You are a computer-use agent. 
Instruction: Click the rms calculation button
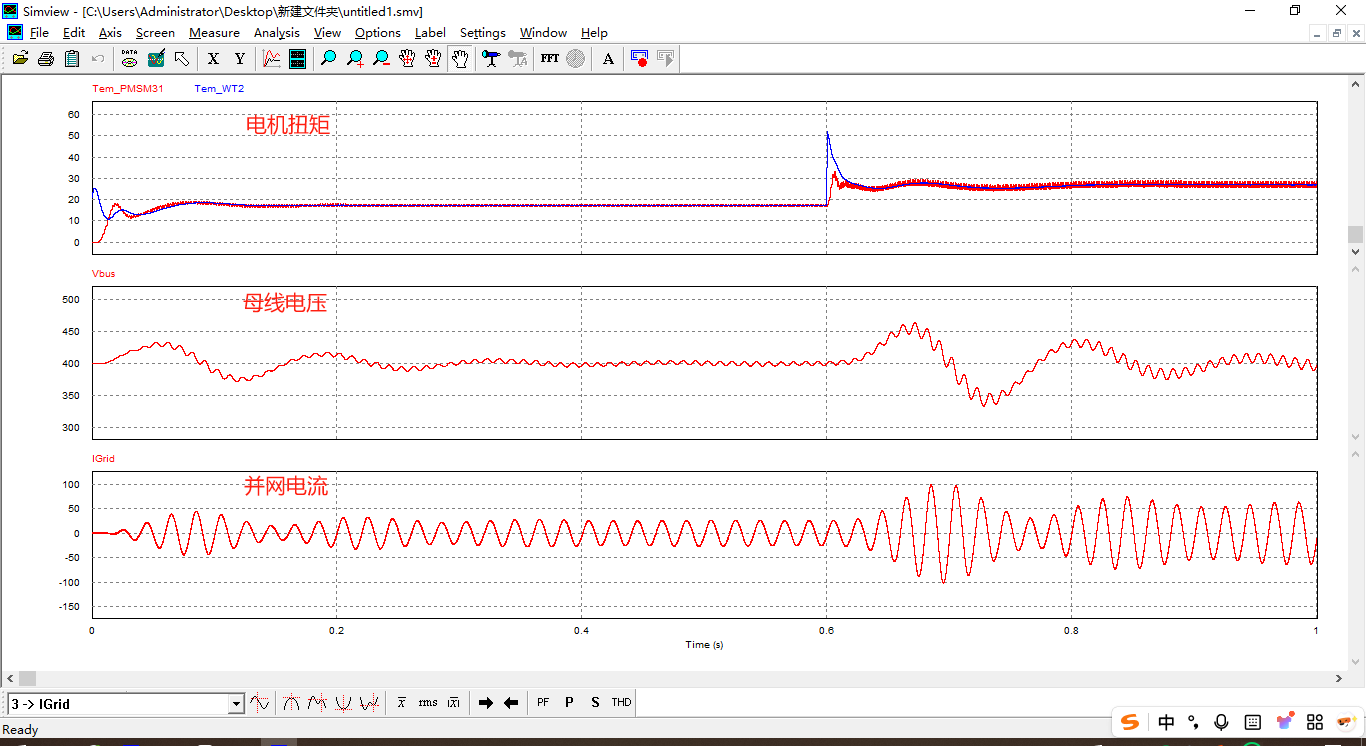(x=428, y=703)
